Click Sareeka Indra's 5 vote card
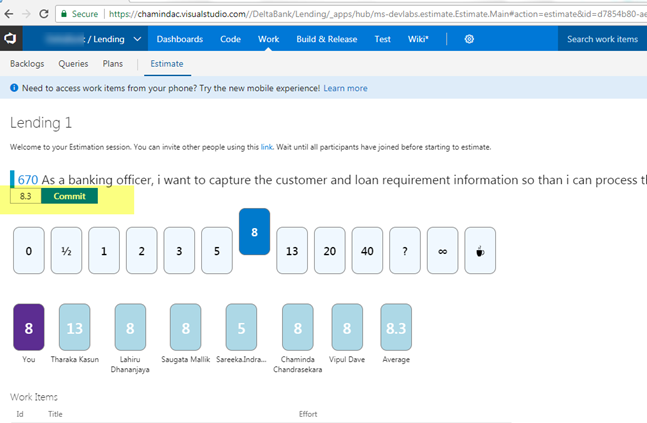 pyautogui.click(x=241, y=327)
